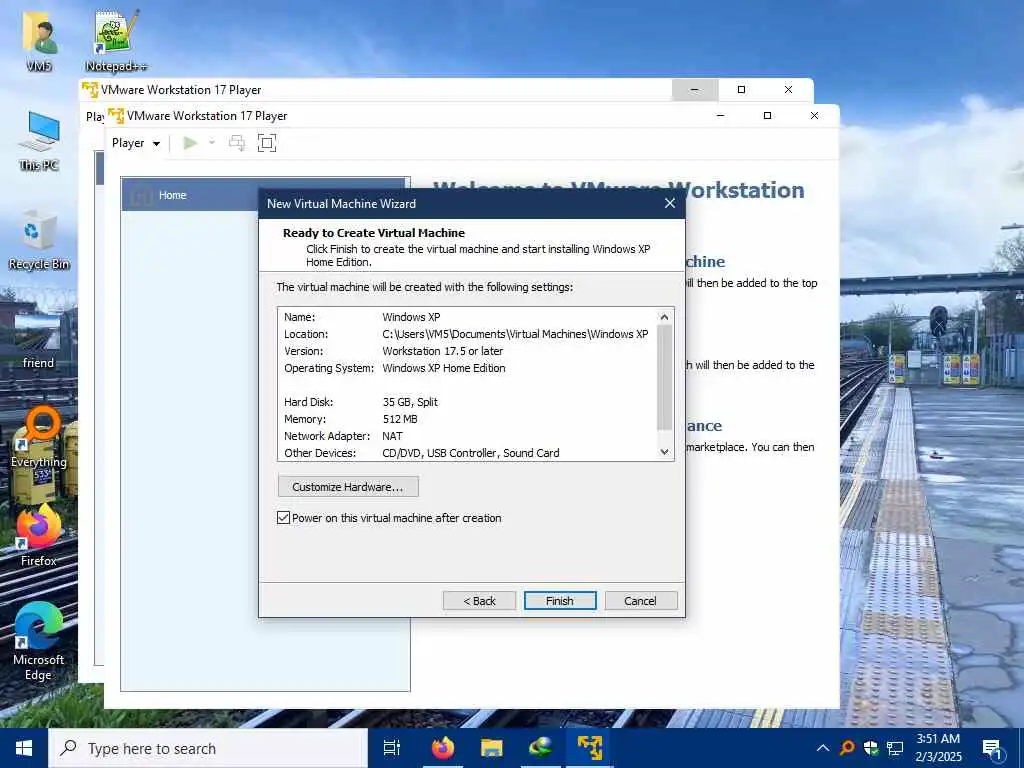Open Task View from the taskbar

(392, 748)
